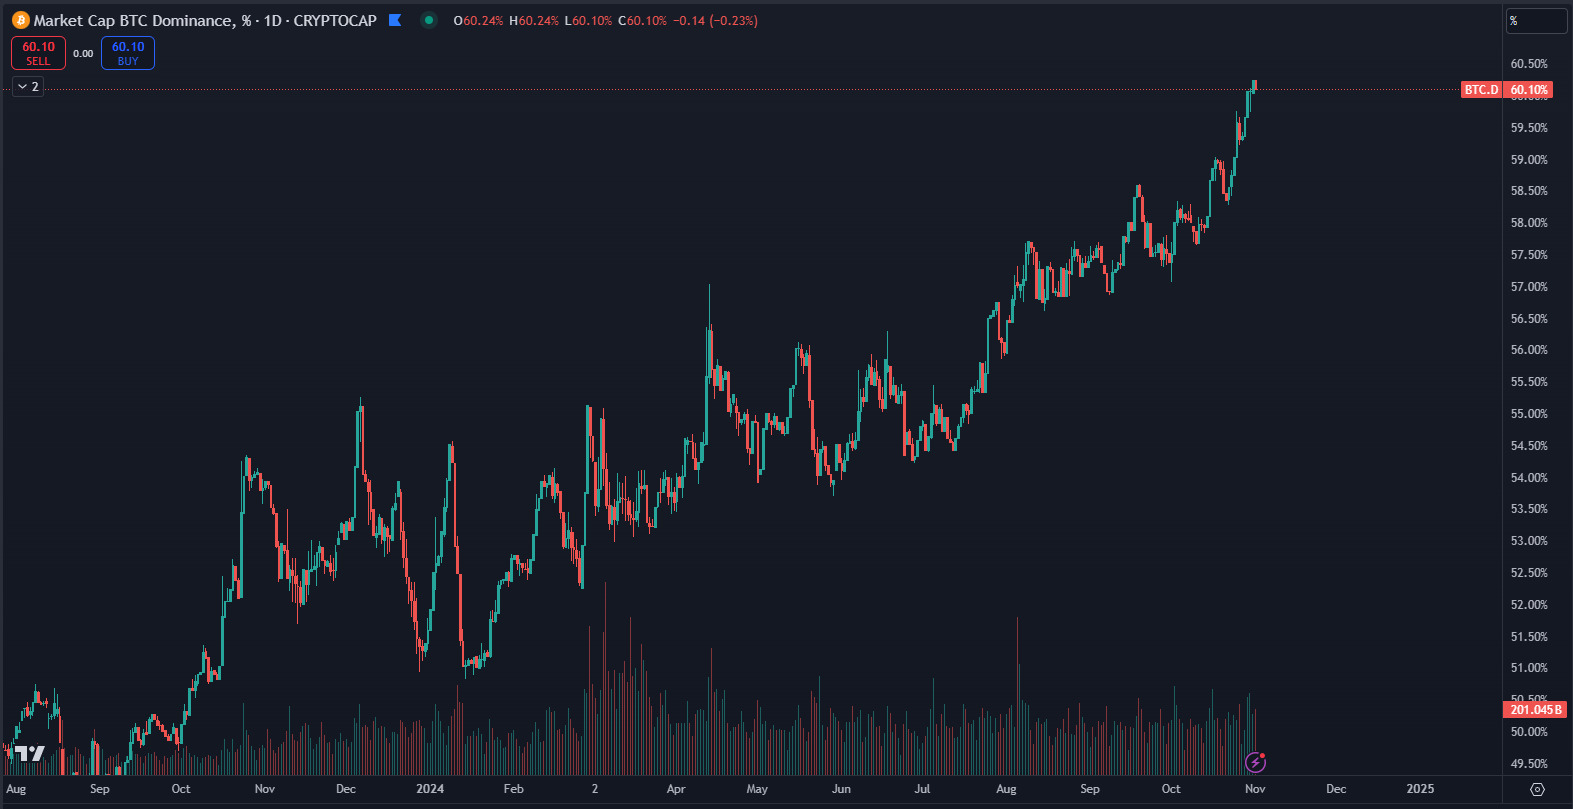This screenshot has width=1573, height=809.
Task: Click the 201.045B volume value label
Action: pyautogui.click(x=1534, y=710)
